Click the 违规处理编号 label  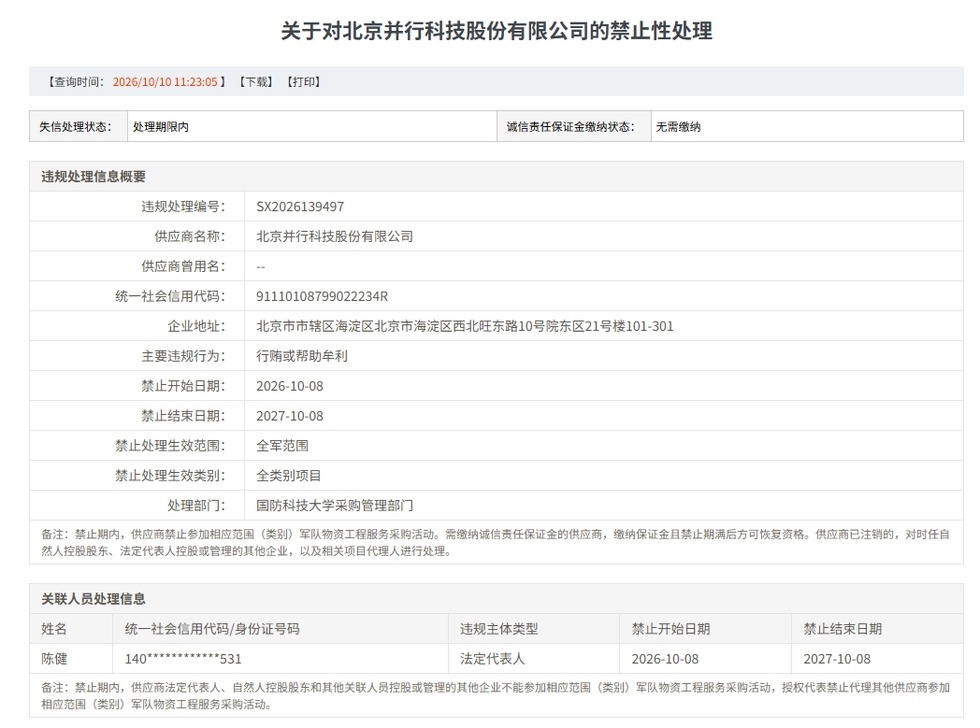pyautogui.click(x=183, y=207)
